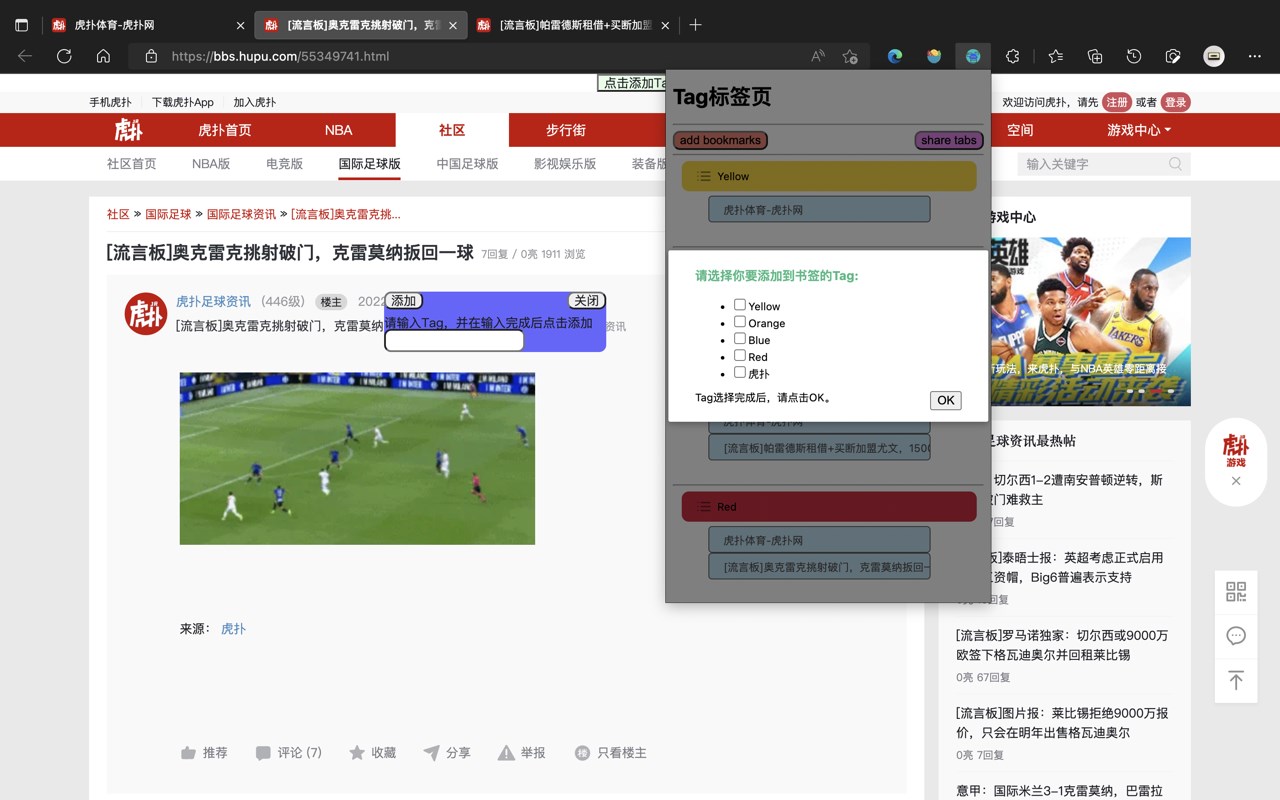Expand the Yellow tag group
Screen dimensions: 1280x800
tap(829, 176)
